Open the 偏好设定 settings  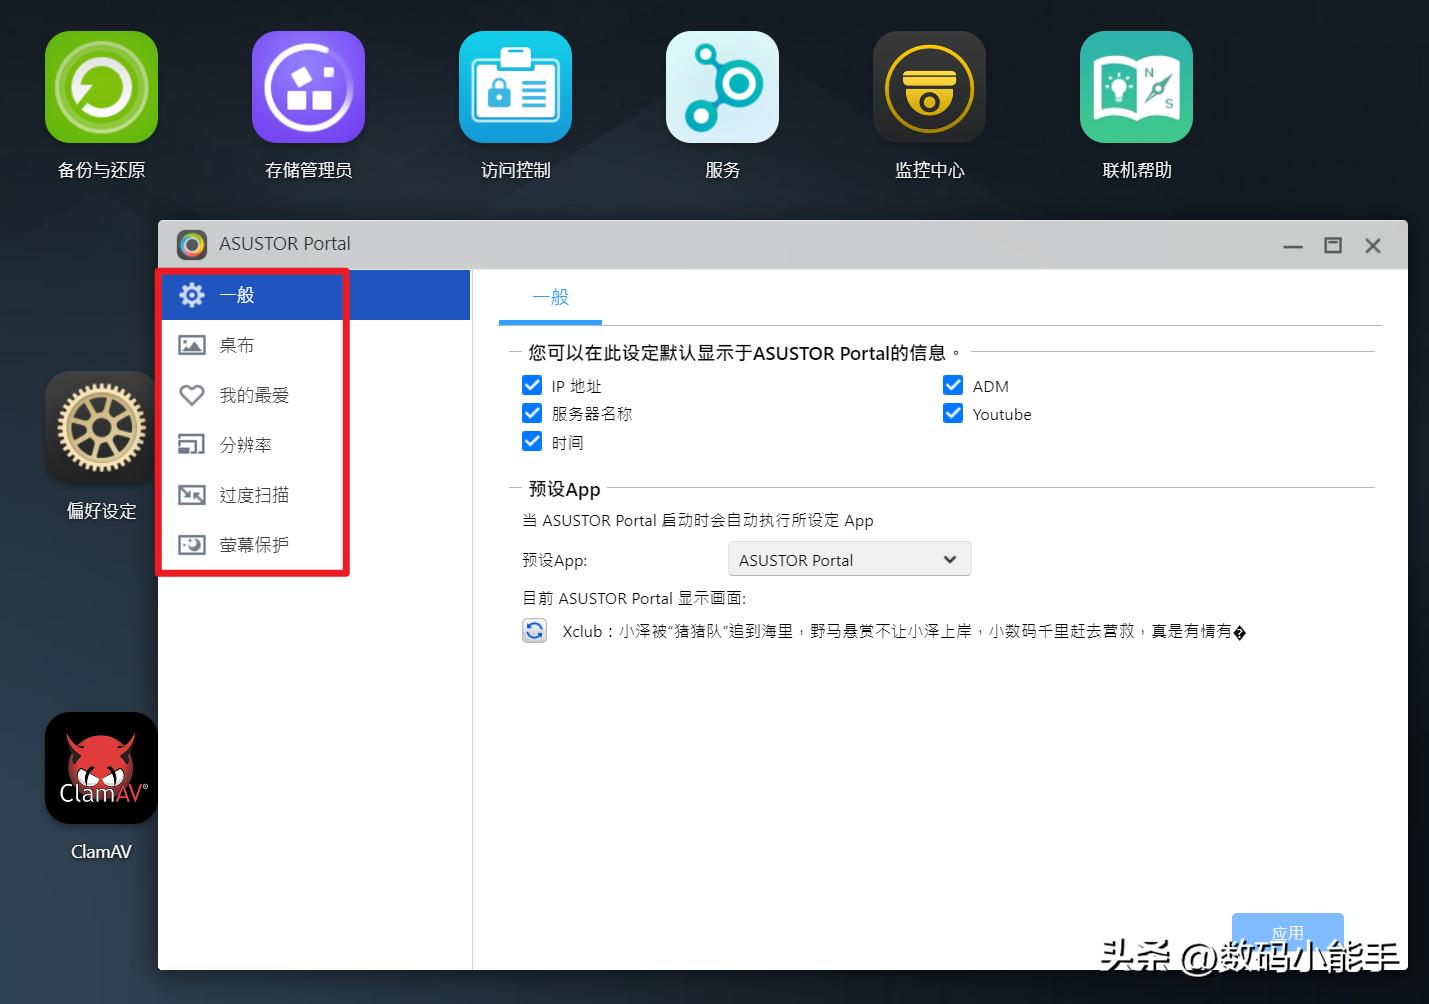tap(100, 428)
